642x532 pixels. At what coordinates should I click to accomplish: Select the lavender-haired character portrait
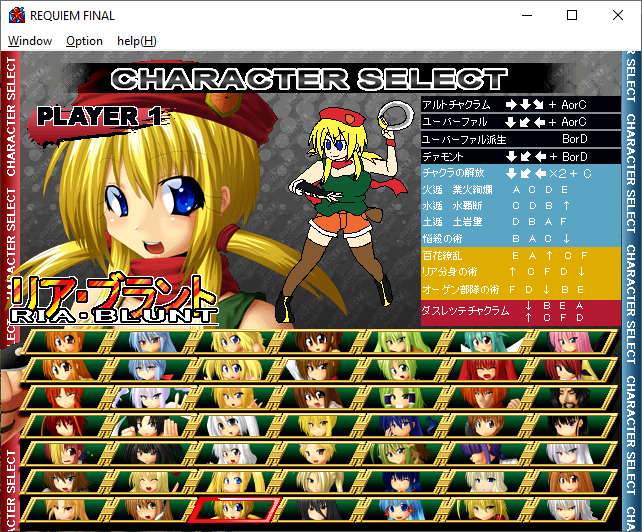tap(151, 398)
